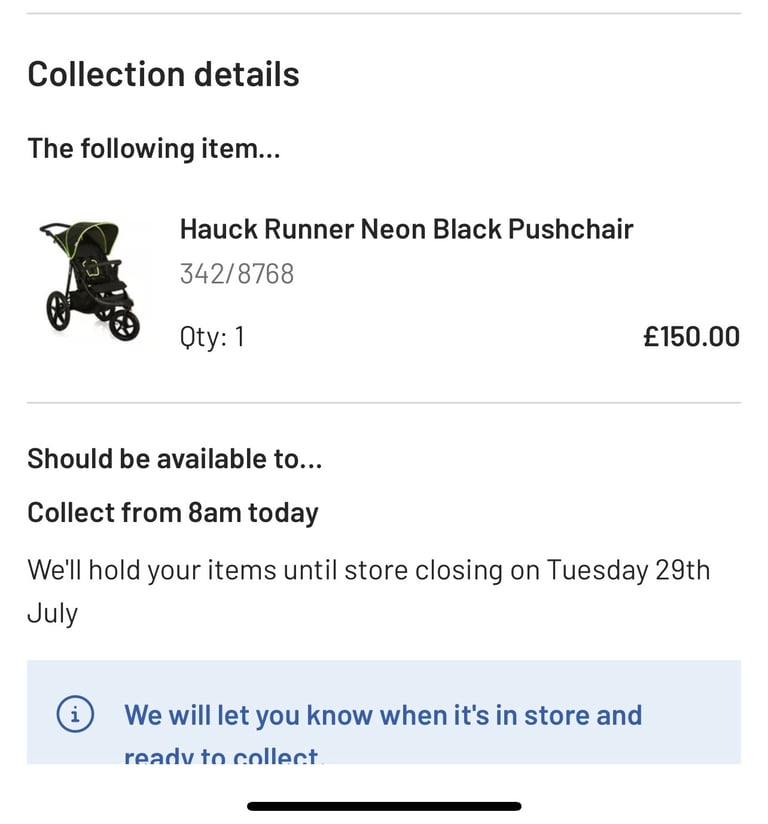The width and height of the screenshot is (768, 824).
Task: Open Hauck Runner Neon Black Pushchair title
Action: (x=406, y=229)
